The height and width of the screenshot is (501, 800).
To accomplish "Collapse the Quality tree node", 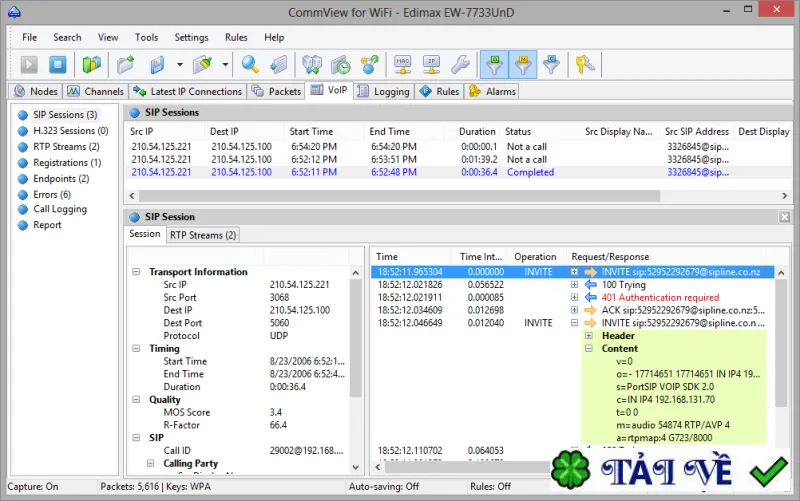I will point(136,399).
